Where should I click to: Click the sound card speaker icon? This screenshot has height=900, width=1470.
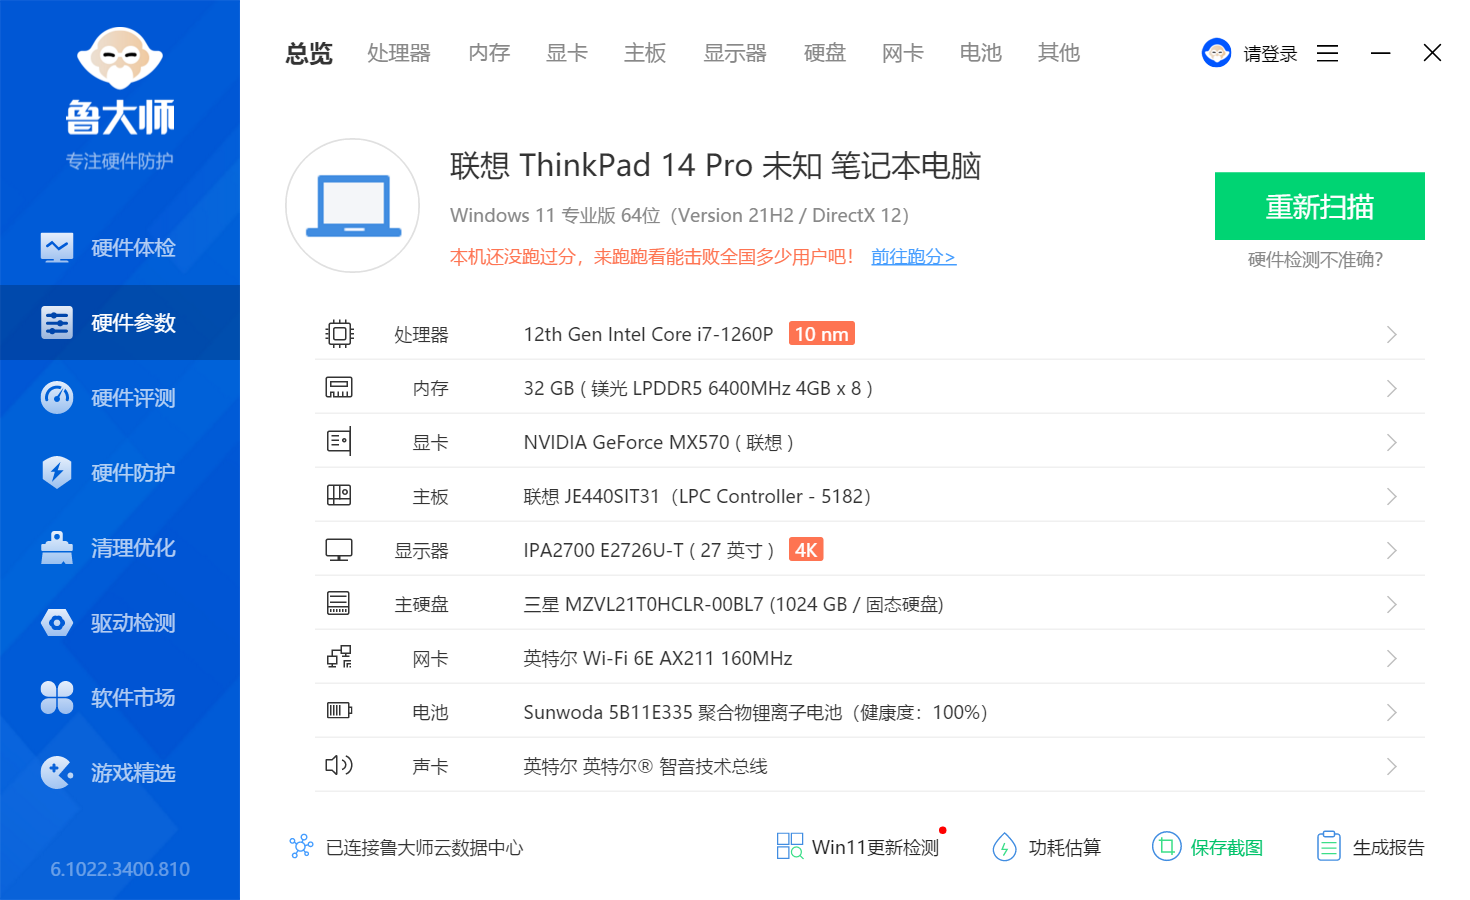pos(339,765)
